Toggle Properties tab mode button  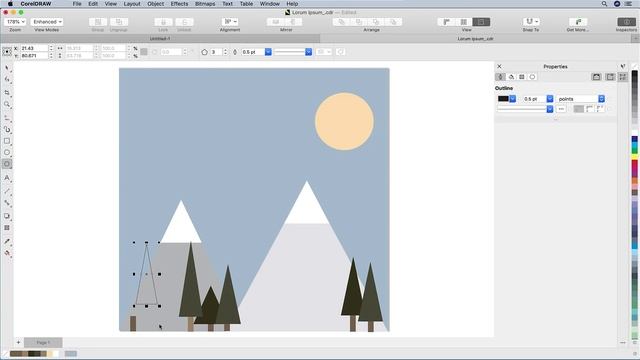610,77
